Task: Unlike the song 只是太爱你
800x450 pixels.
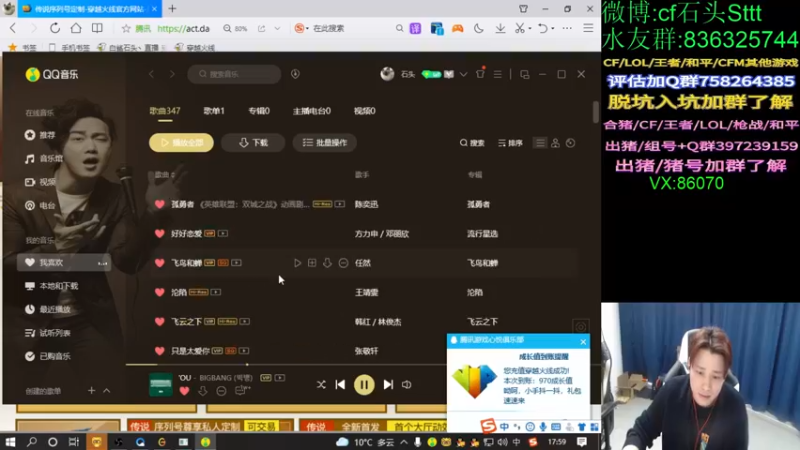Action: [160, 351]
